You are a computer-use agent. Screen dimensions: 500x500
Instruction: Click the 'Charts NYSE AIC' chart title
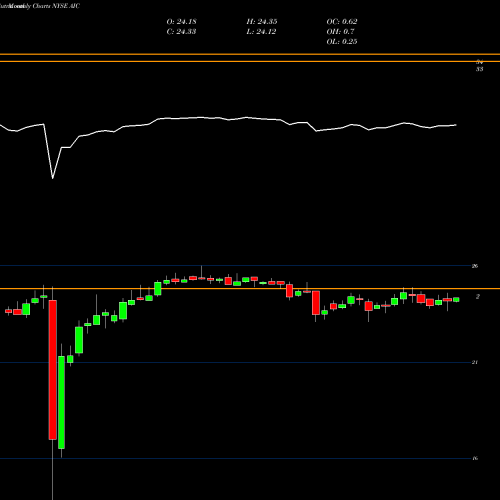[x=56, y=6]
